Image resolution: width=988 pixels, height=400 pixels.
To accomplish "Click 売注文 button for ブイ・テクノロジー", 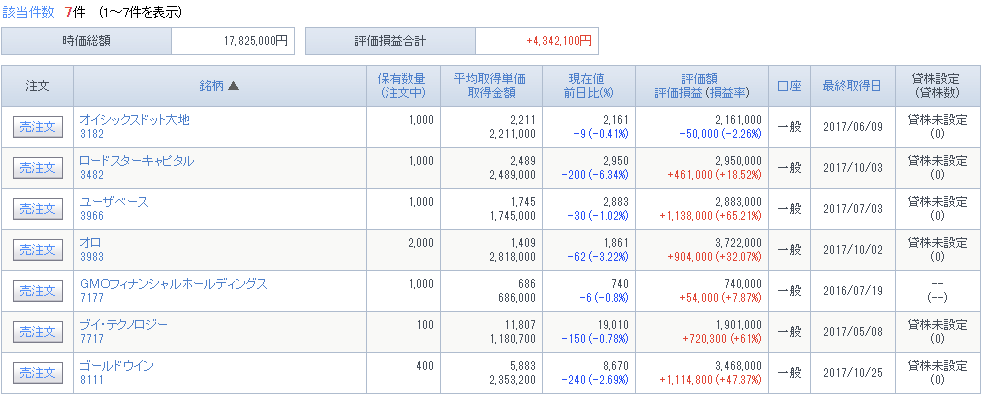I will point(38,332).
